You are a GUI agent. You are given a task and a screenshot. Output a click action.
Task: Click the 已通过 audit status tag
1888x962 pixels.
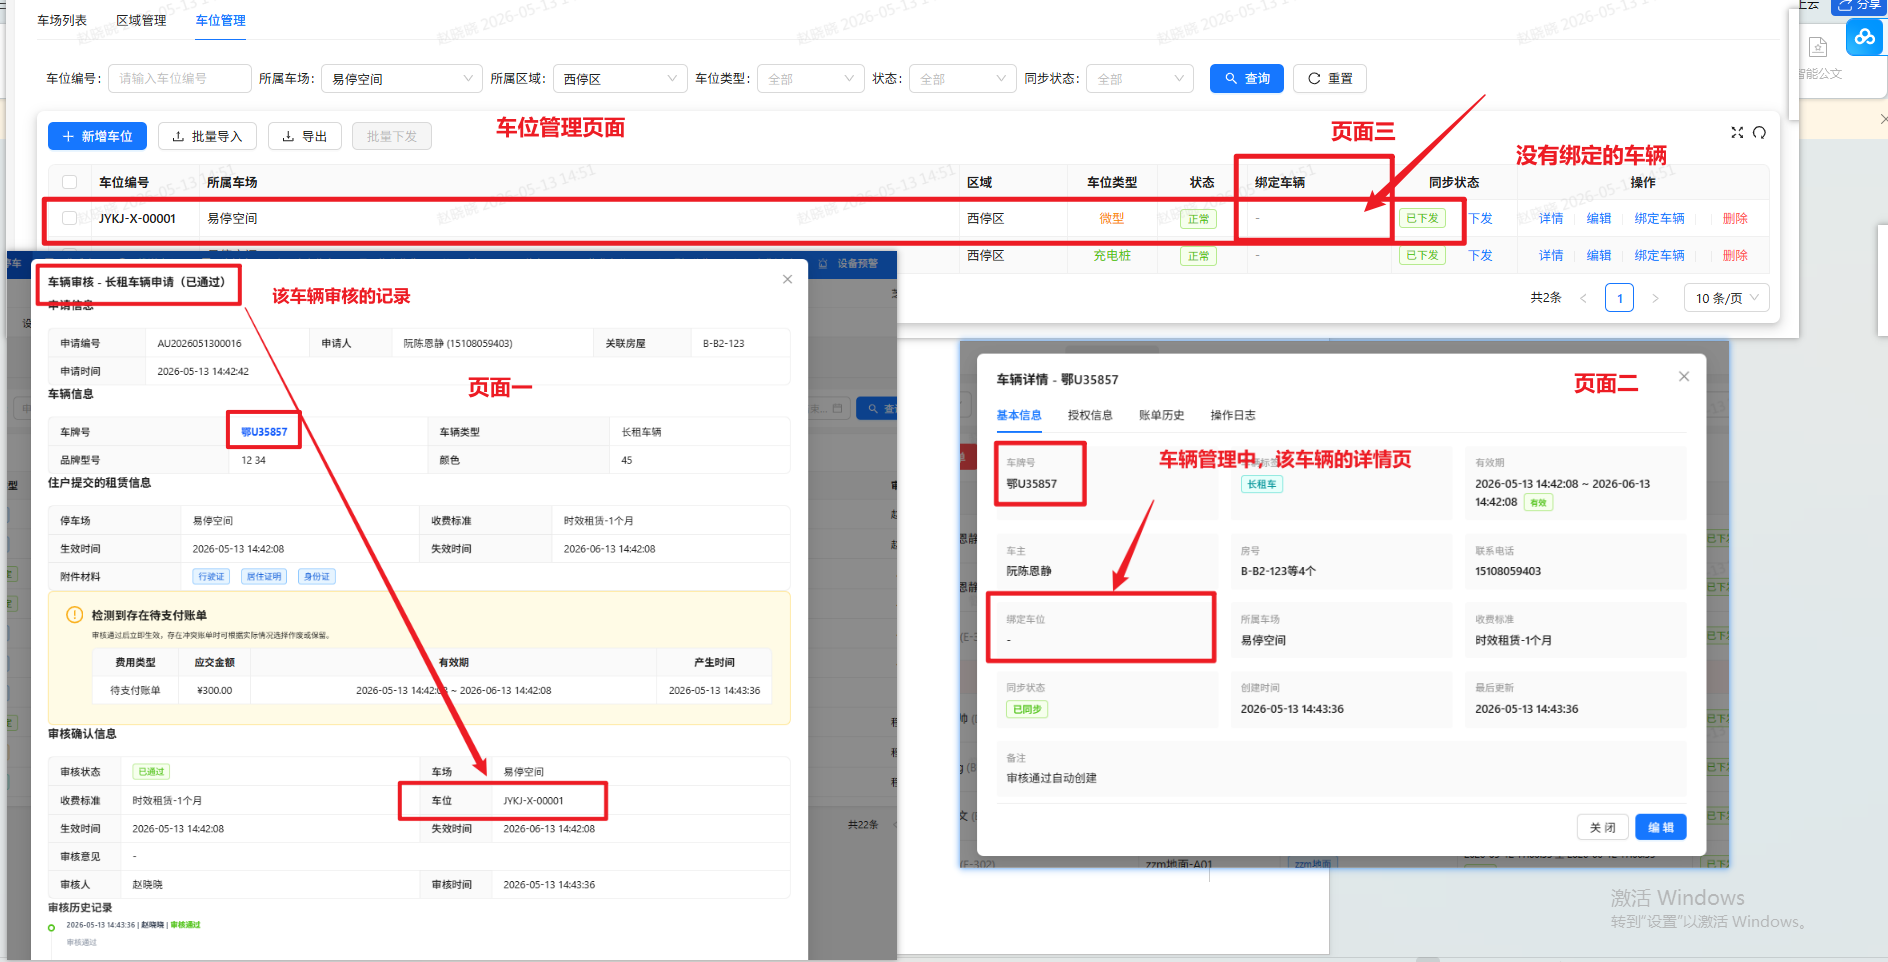coord(151,772)
